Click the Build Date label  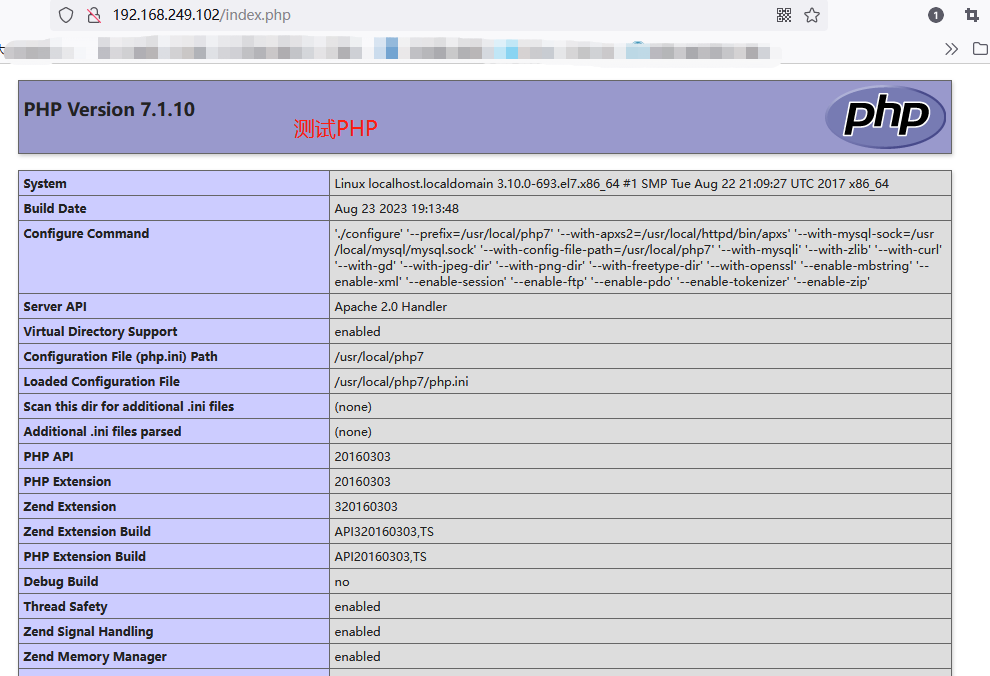[55, 208]
